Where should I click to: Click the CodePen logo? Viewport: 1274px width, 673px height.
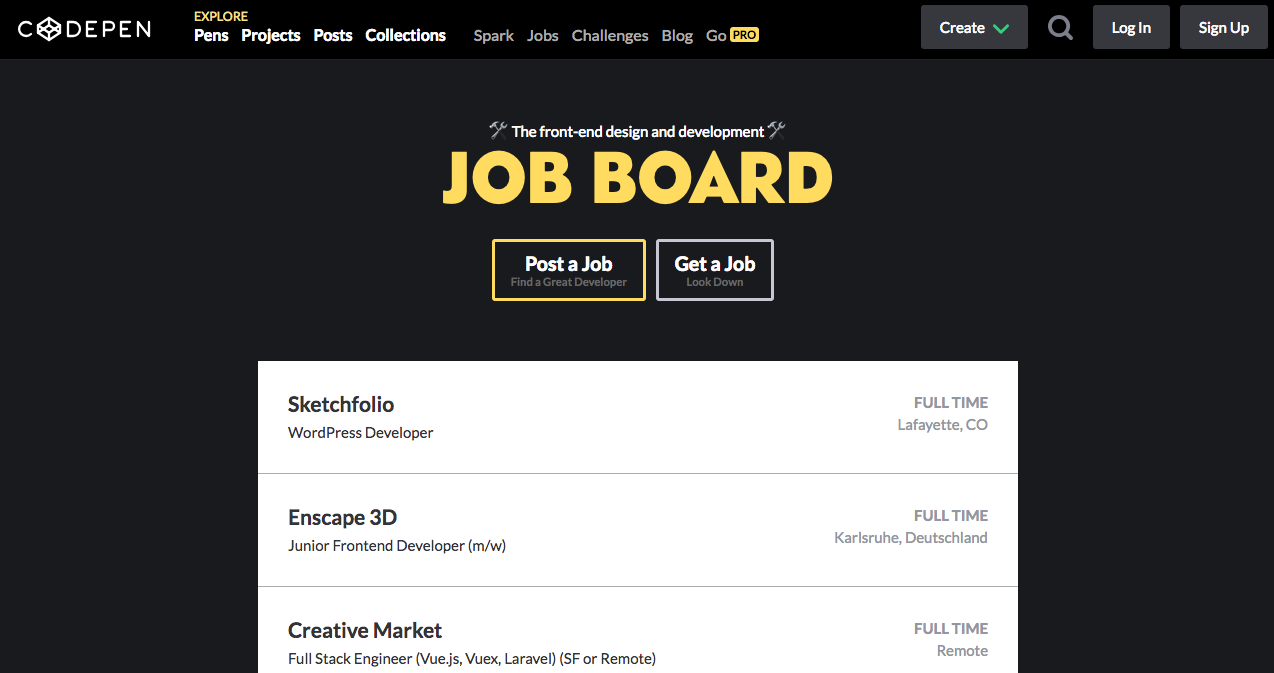84,29
